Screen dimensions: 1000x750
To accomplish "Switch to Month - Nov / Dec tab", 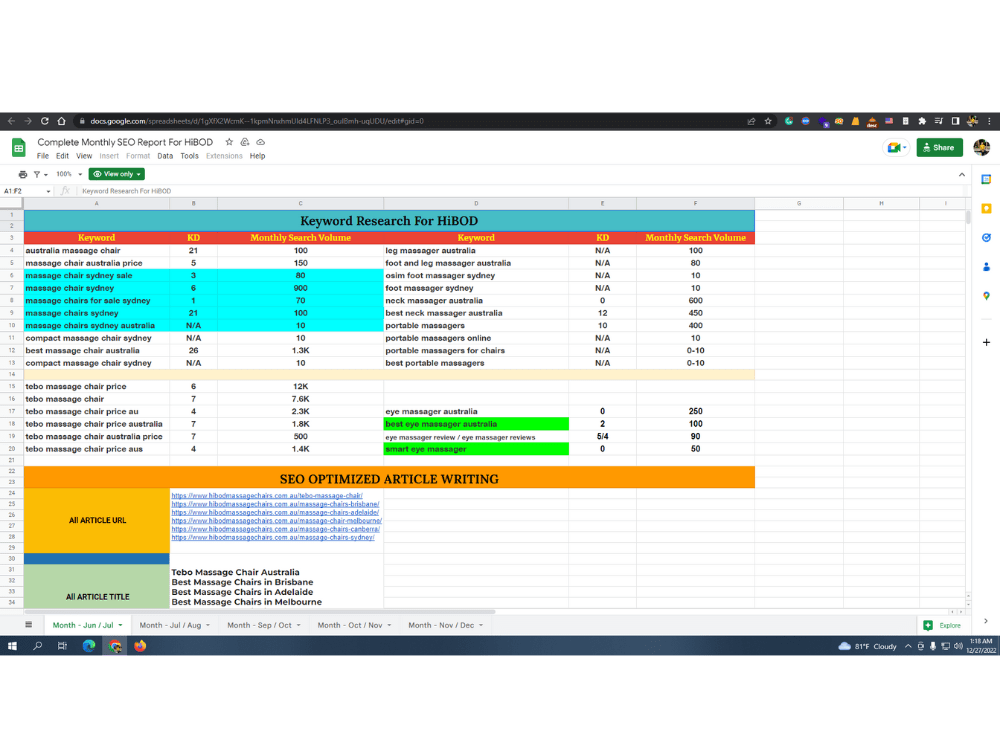I will pos(446,626).
